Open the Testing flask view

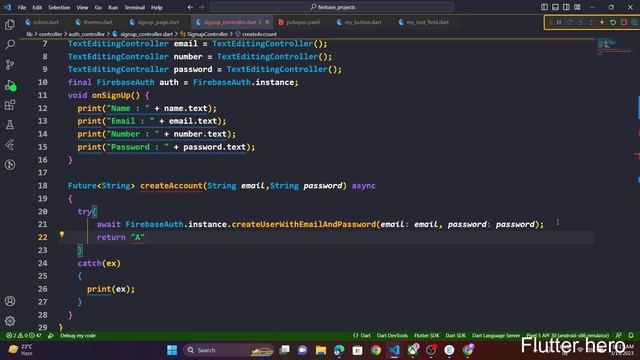coord(10,125)
